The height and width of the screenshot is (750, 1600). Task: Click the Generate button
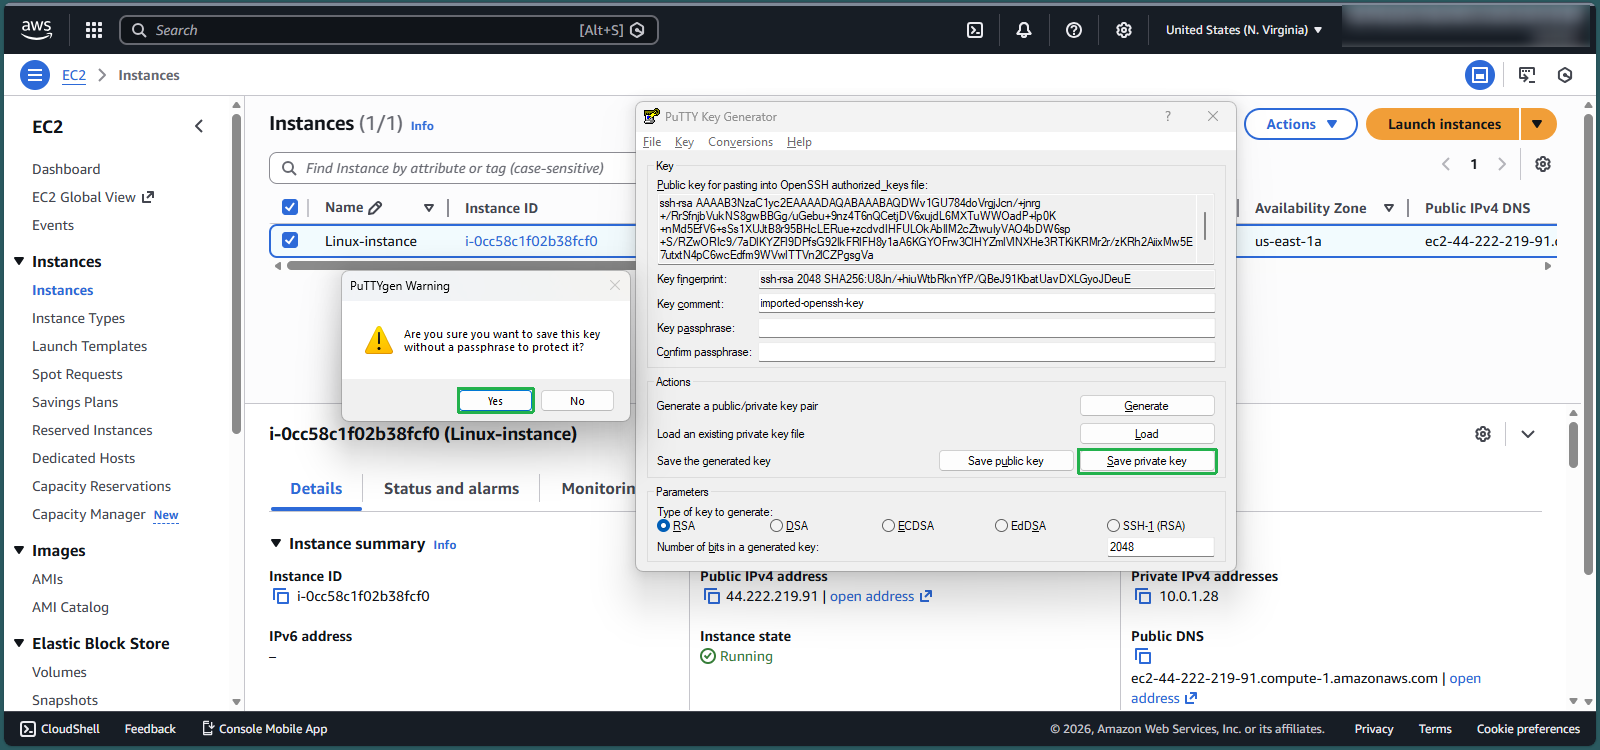pyautogui.click(x=1147, y=406)
